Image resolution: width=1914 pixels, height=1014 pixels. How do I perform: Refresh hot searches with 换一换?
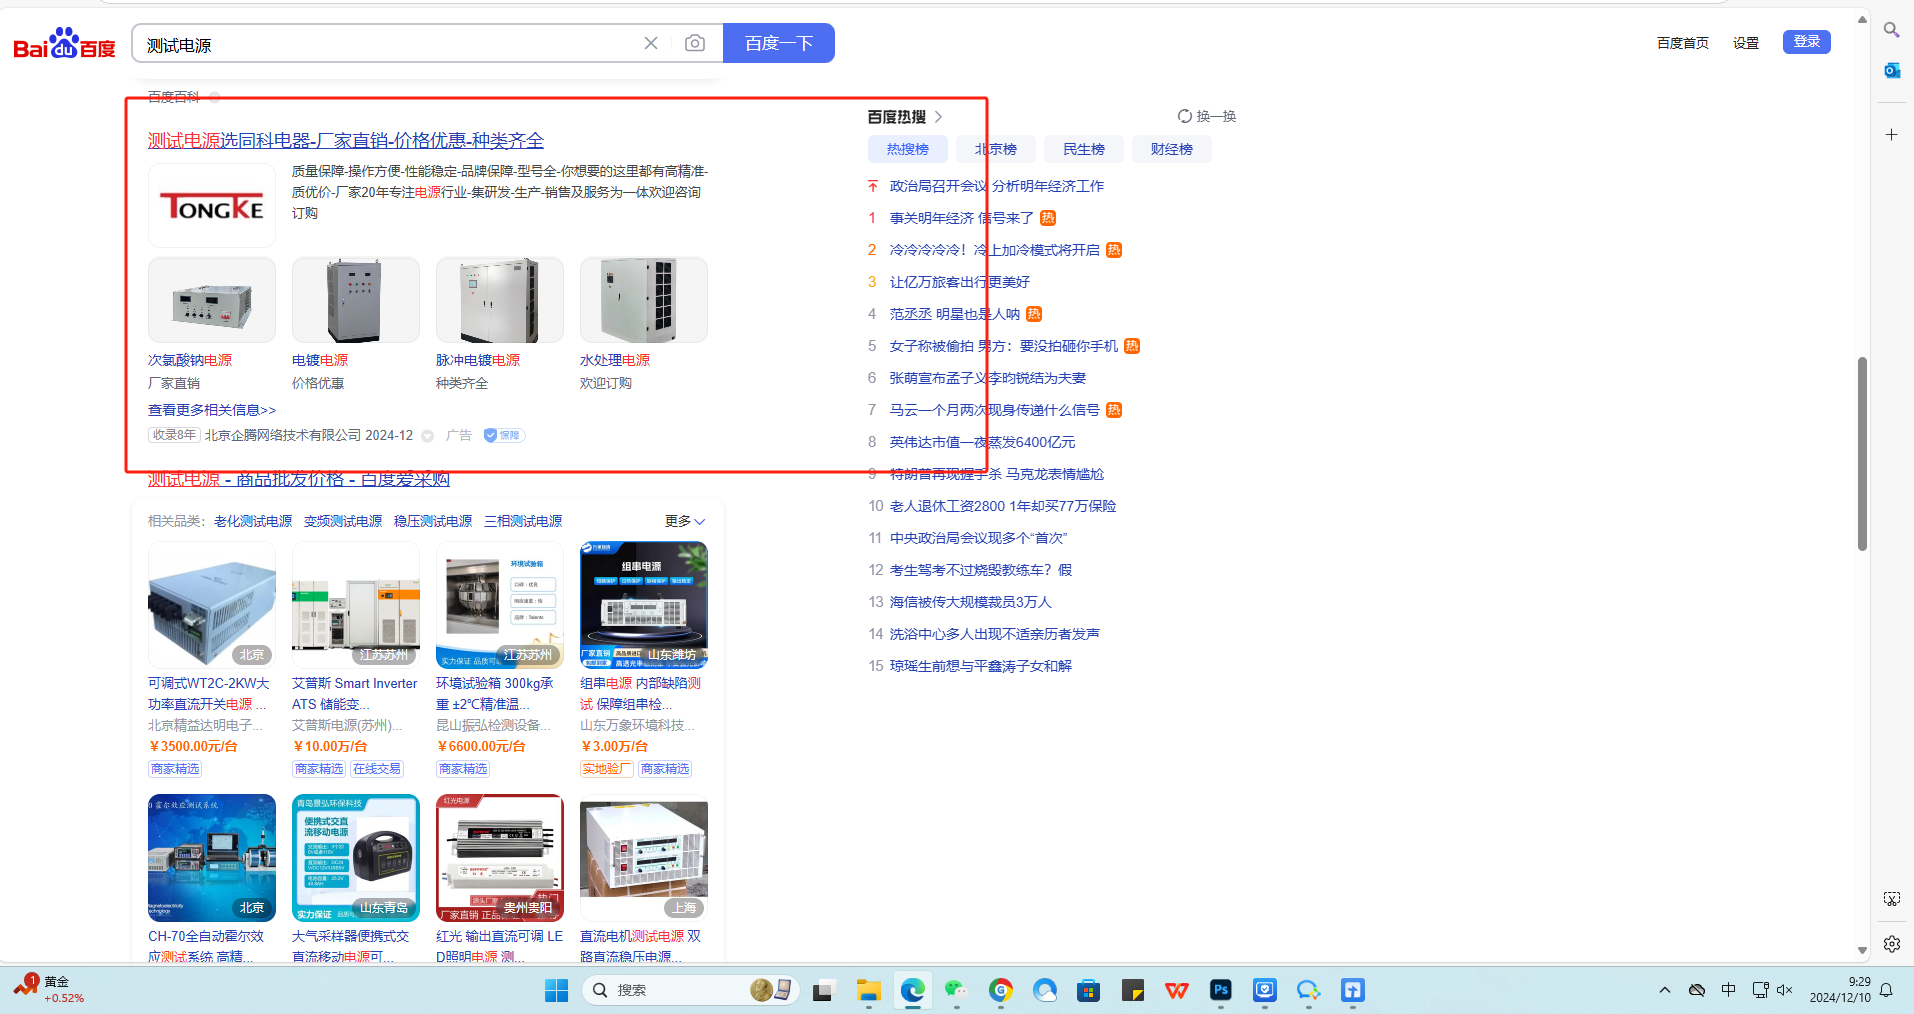tap(1207, 116)
